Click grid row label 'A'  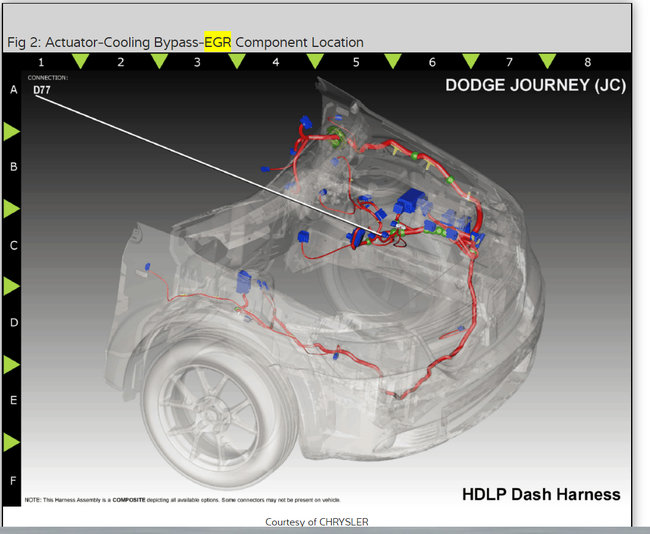[x=14, y=90]
